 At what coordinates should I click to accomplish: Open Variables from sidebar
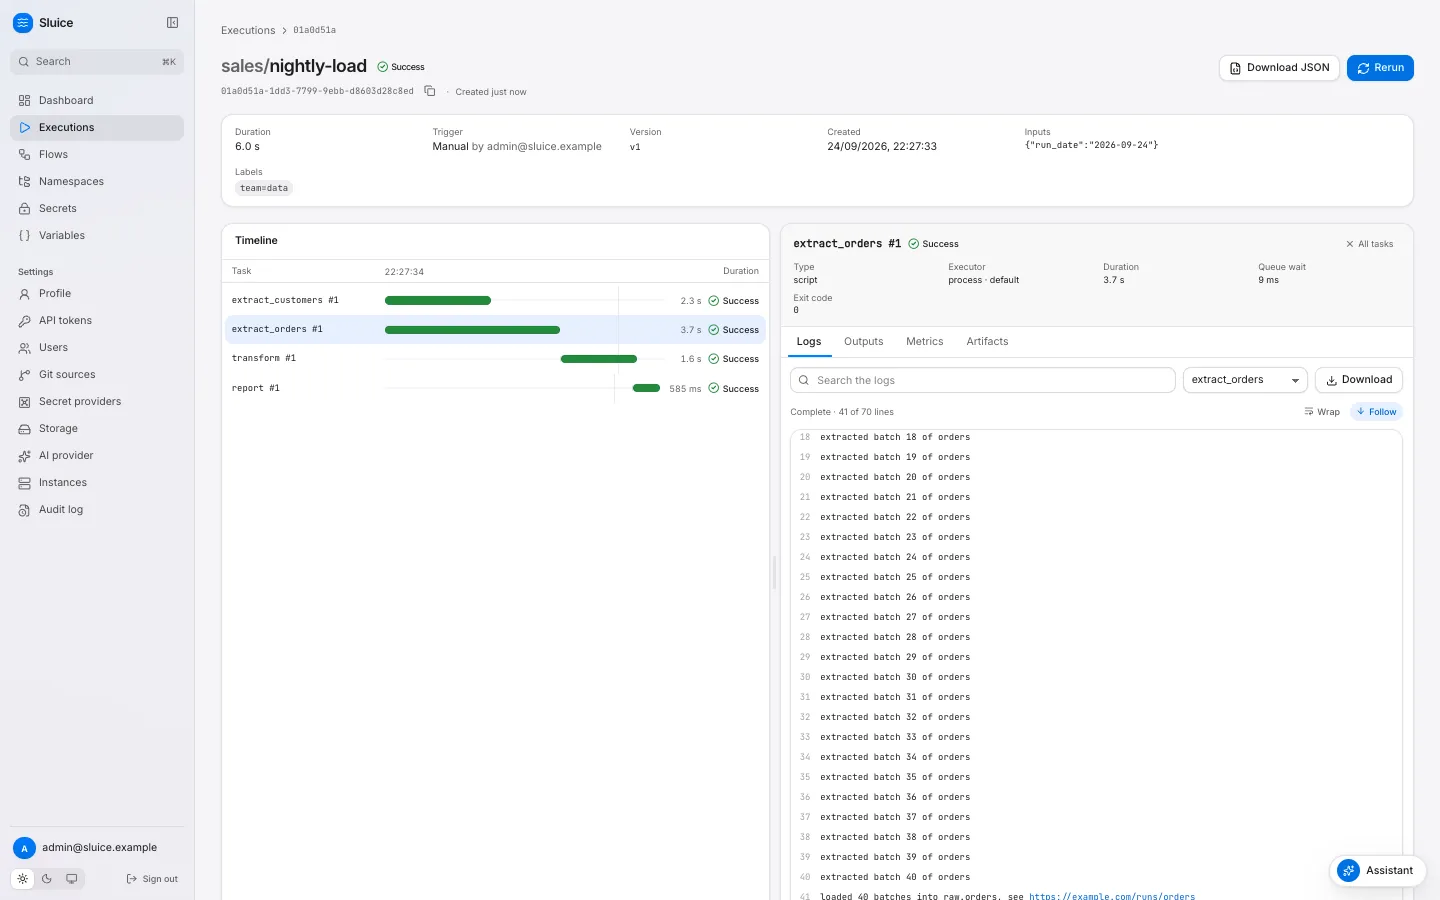[x=97, y=235]
